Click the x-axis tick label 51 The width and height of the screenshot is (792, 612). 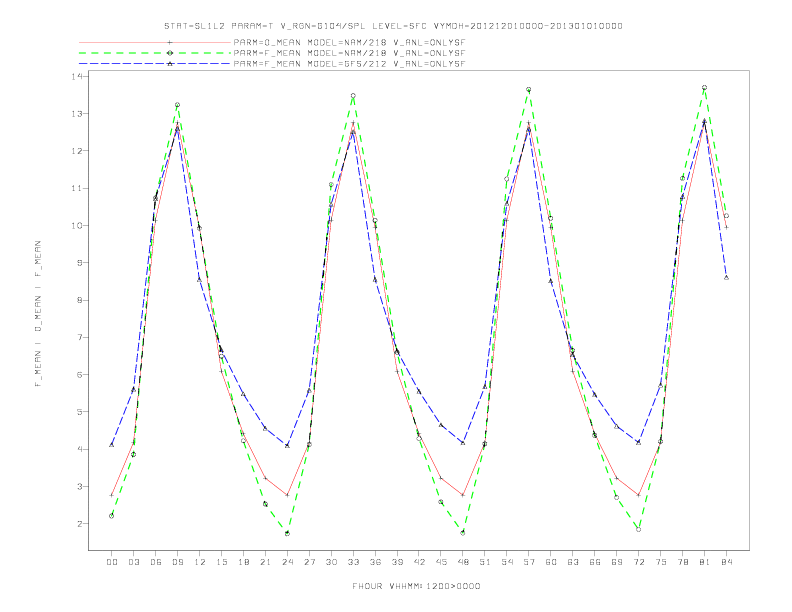485,562
